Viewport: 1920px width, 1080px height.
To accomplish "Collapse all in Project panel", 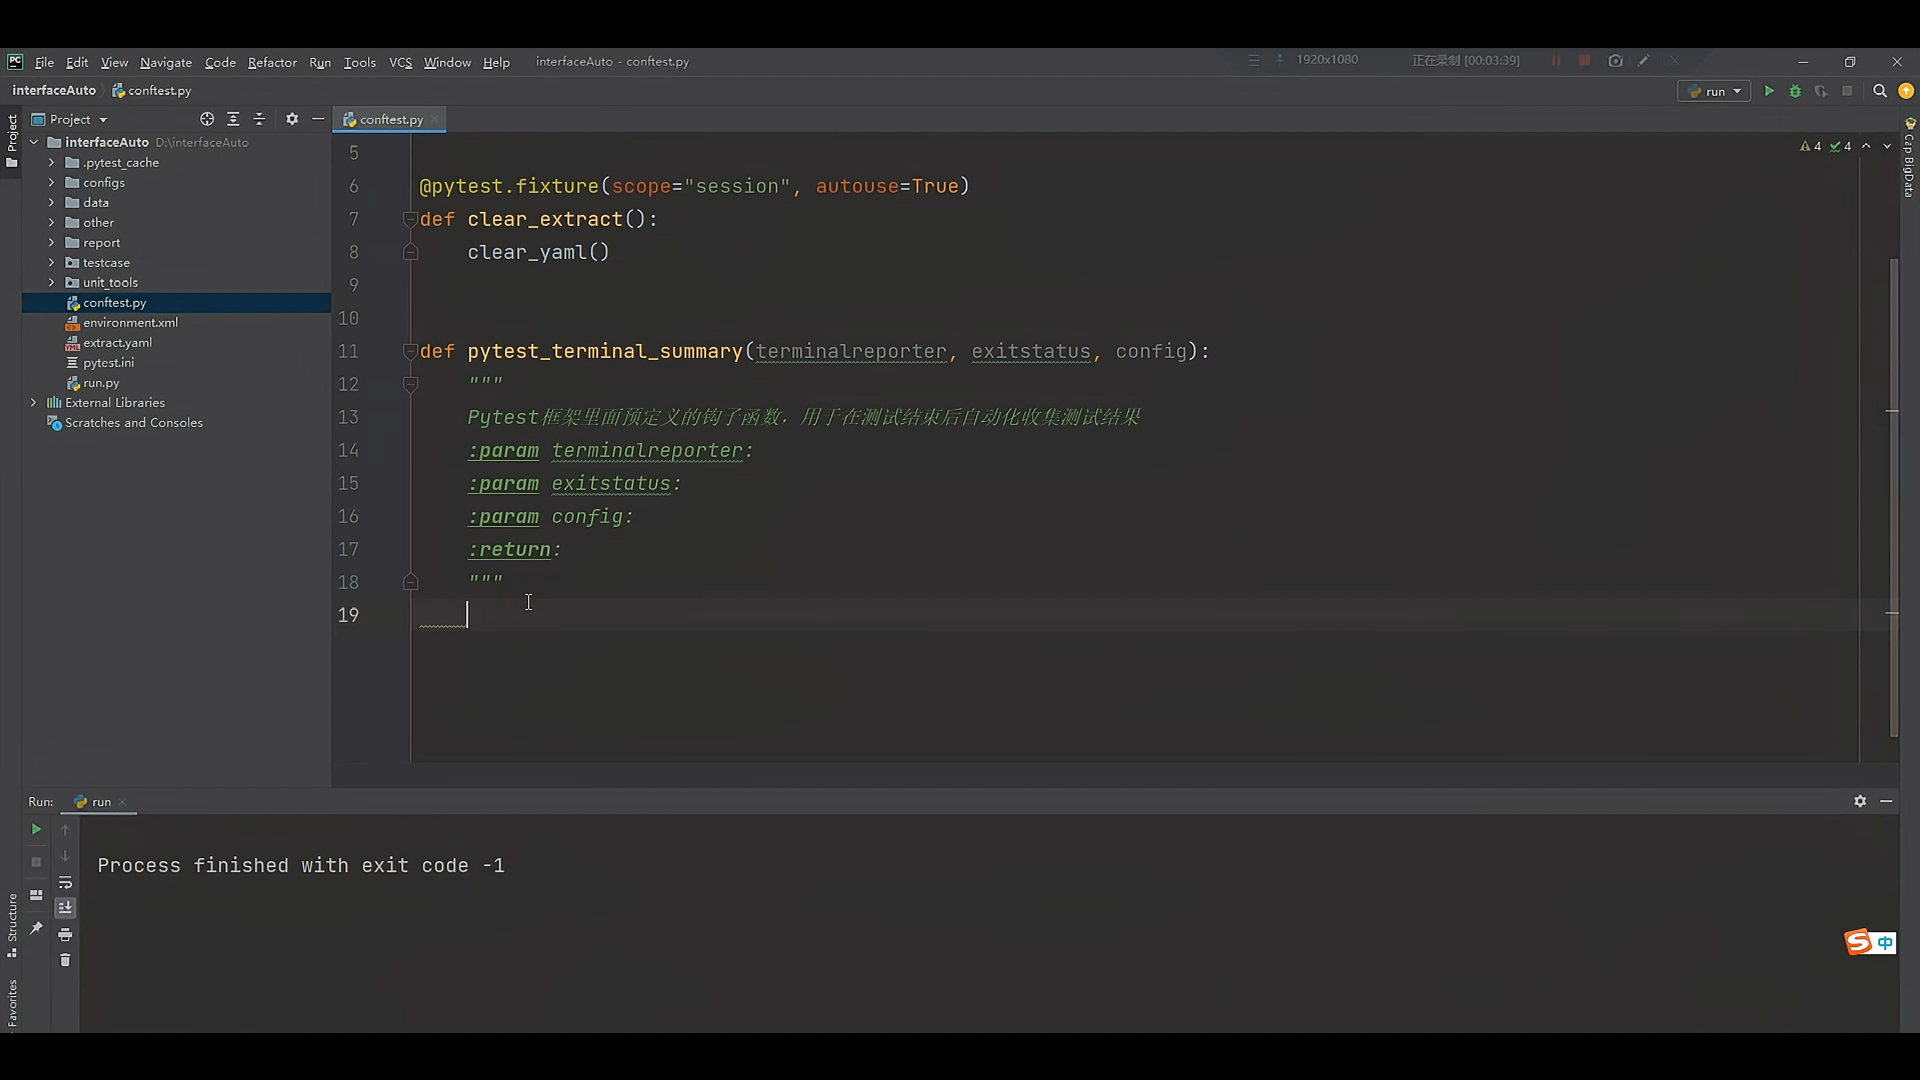I will point(259,119).
